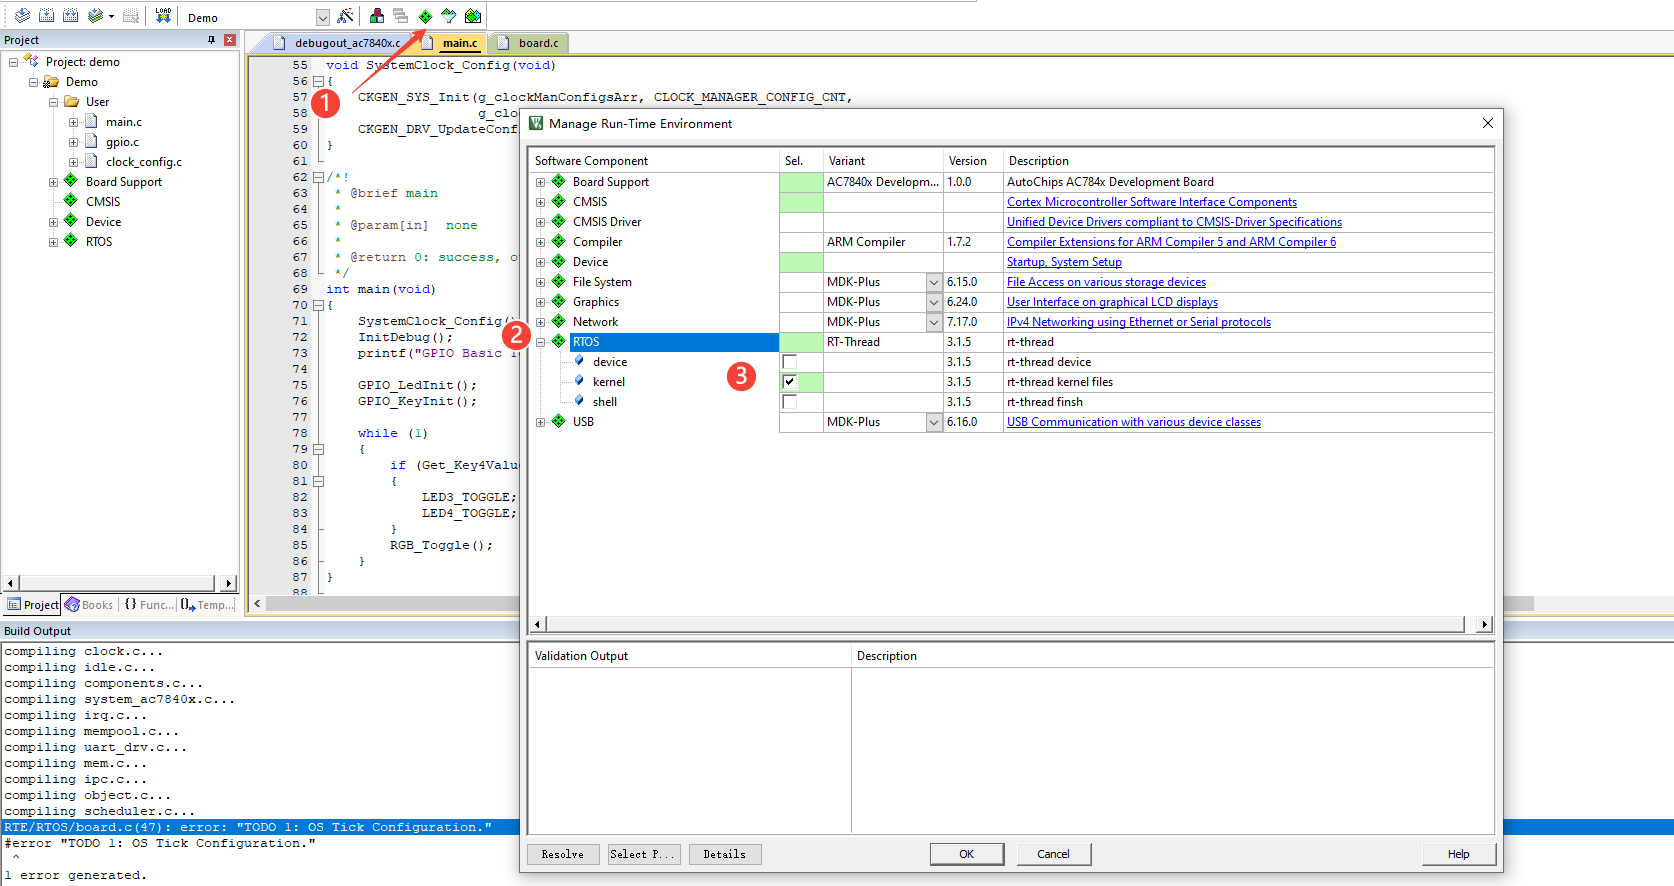This screenshot has height=886, width=1674.
Task: Click the Batch Build toolbar icon
Action: (95, 16)
